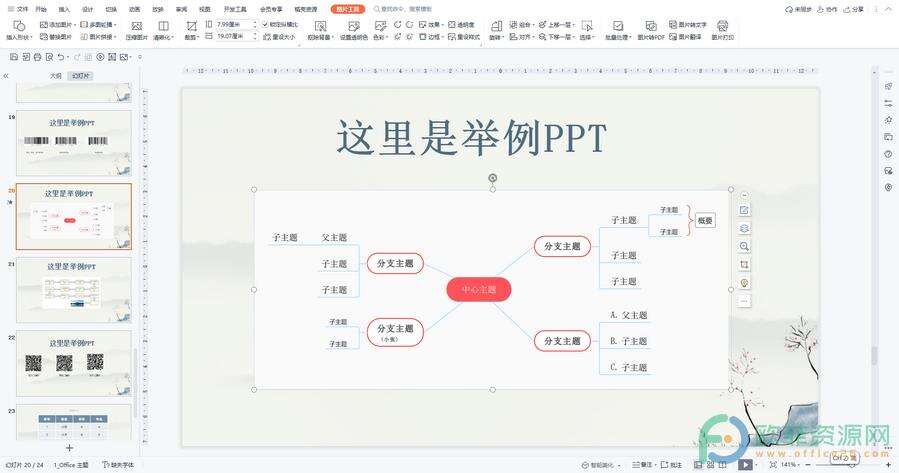Click the undo arrow icon

[x=61, y=57]
